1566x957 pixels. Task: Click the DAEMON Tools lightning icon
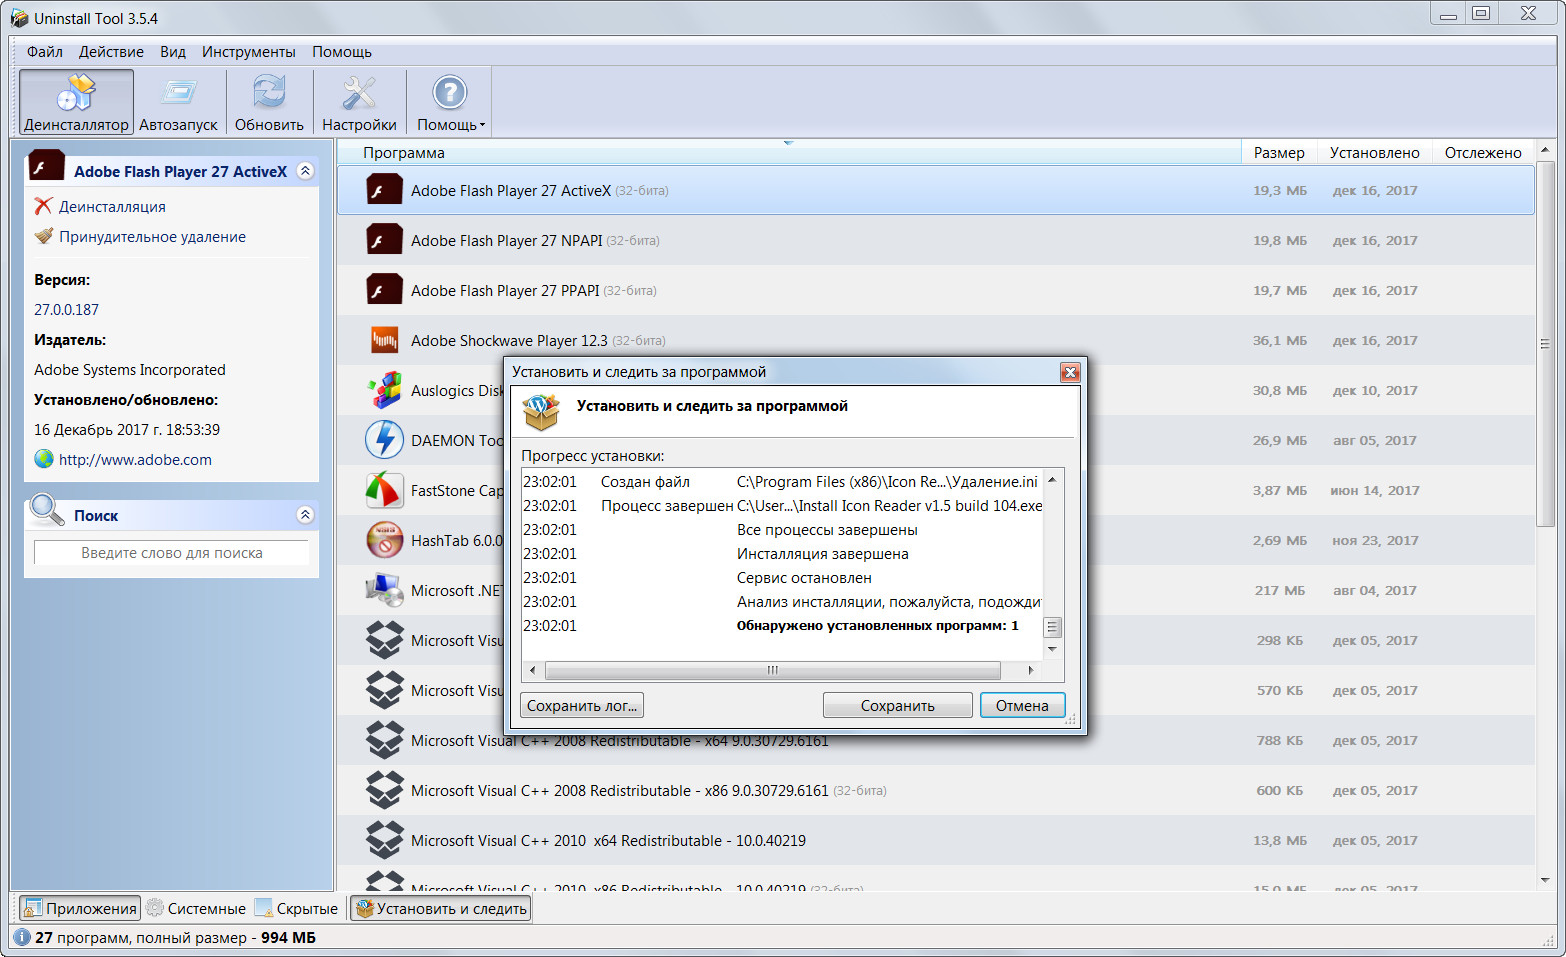coord(384,440)
